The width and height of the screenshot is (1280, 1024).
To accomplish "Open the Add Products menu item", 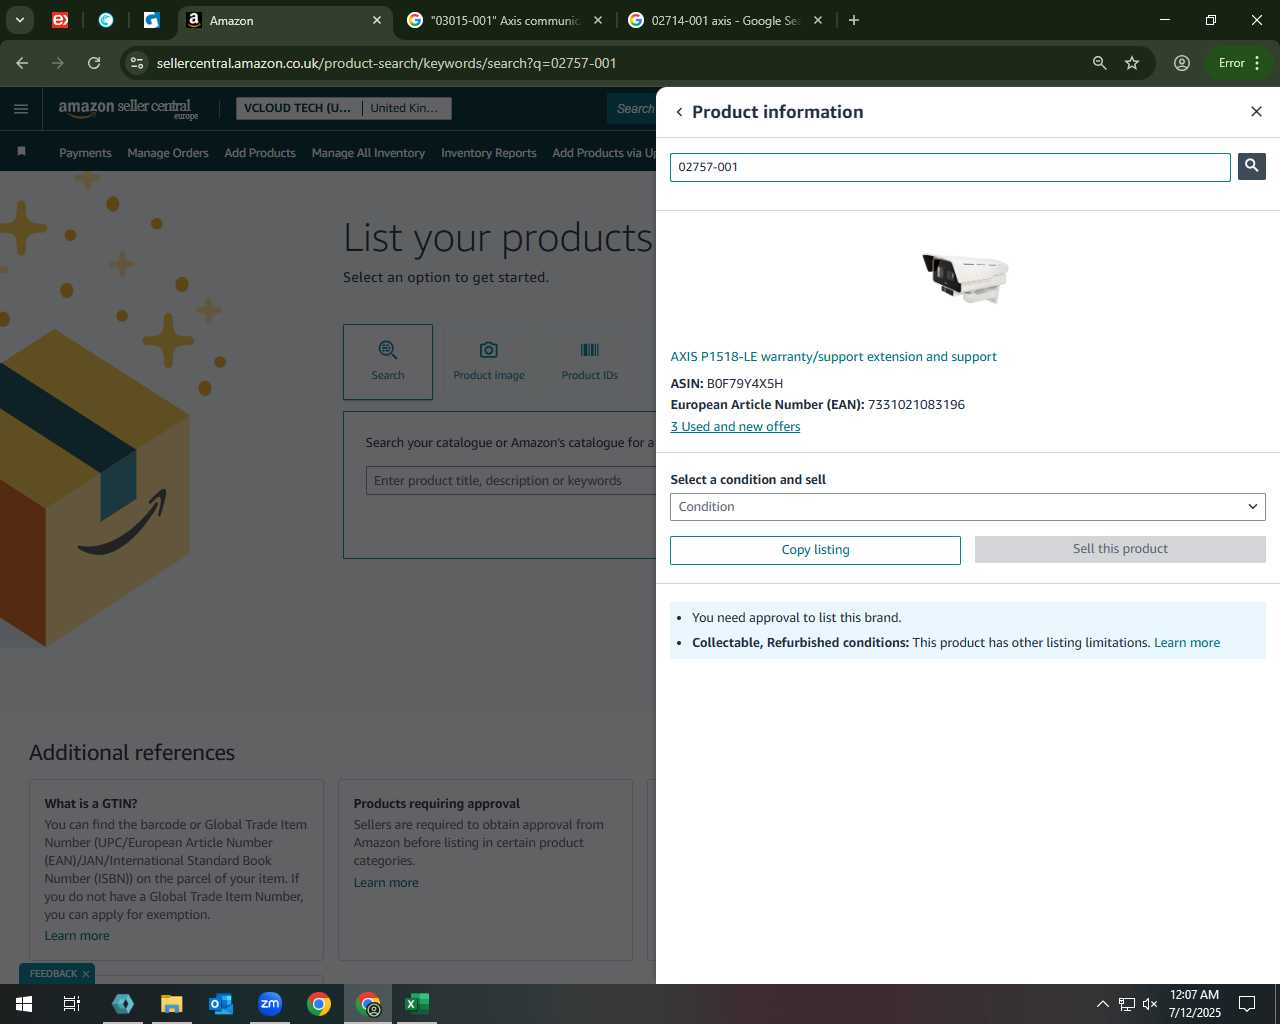I will pyautogui.click(x=260, y=153).
